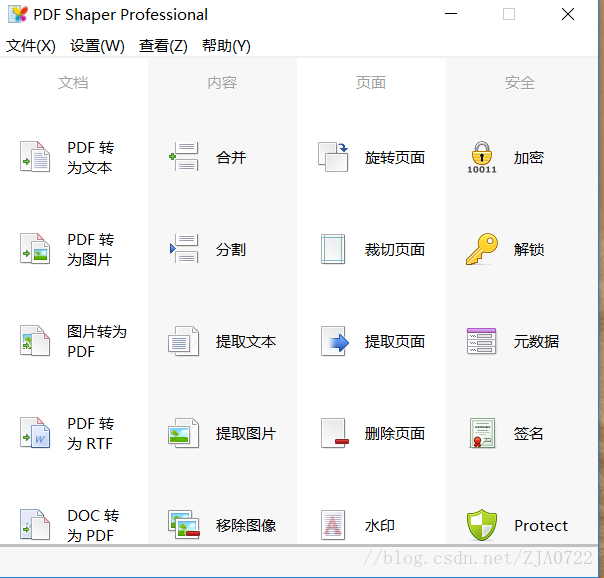The height and width of the screenshot is (578, 604).
Task: Click the watermark (水印) icon
Action: point(333,525)
